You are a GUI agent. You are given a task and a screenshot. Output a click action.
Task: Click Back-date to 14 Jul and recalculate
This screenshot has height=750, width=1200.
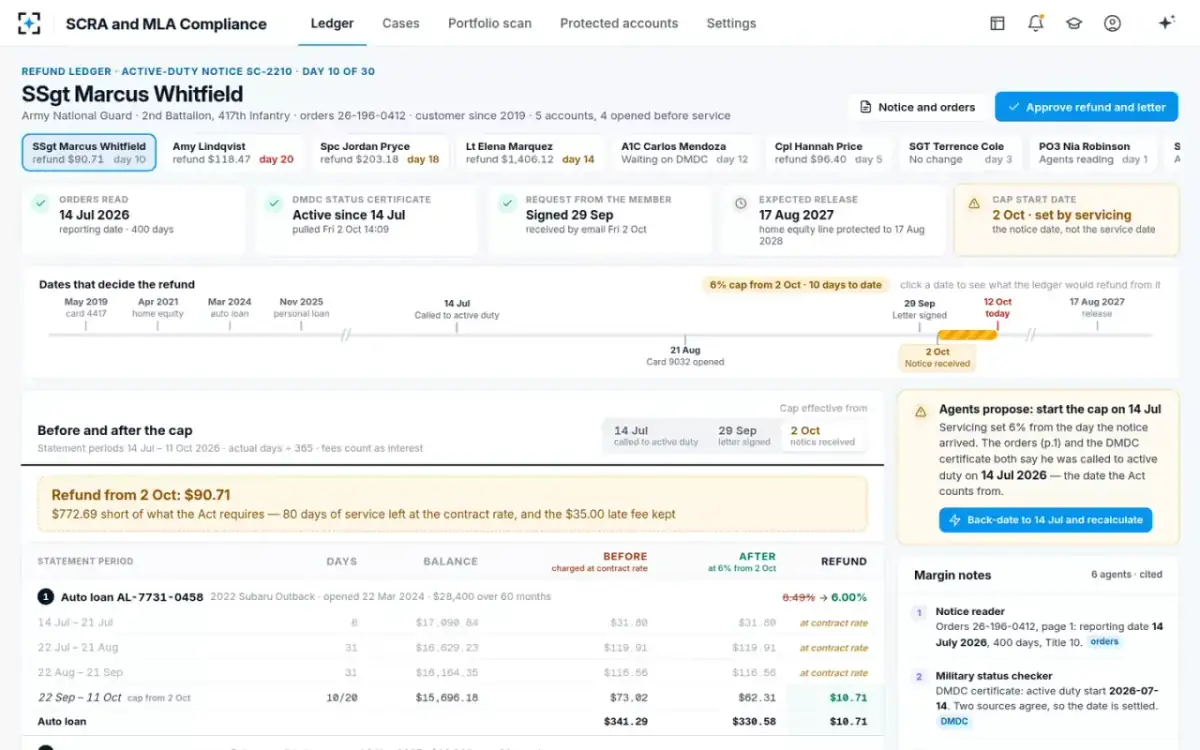pos(1045,520)
